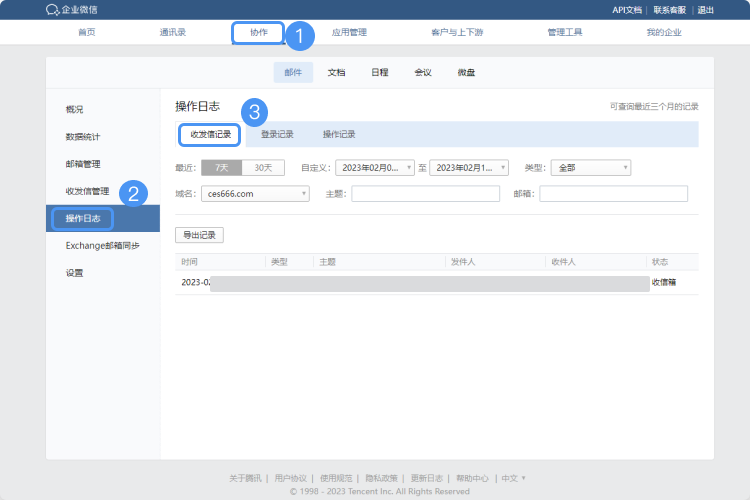Screen dimensions: 750x500
Task: Switch to the 日程 sub-tab
Action: (x=380, y=72)
